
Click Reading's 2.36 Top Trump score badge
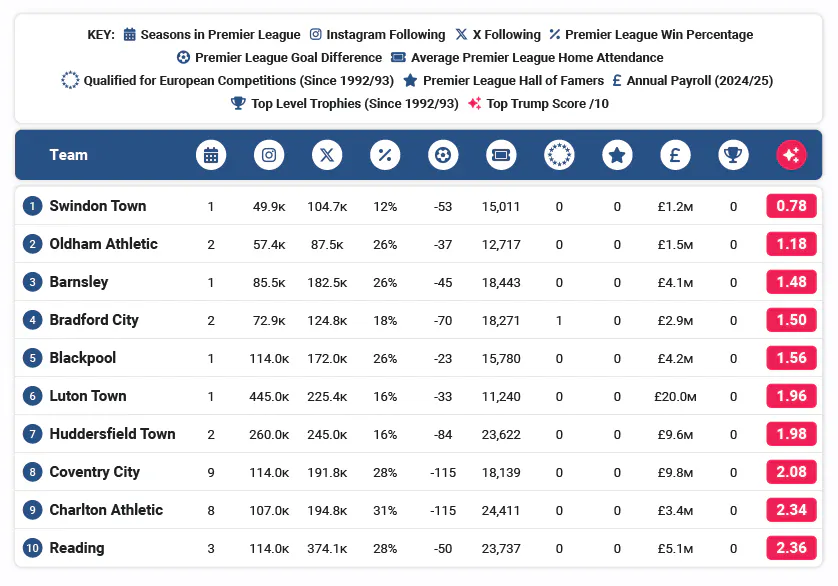click(x=791, y=548)
